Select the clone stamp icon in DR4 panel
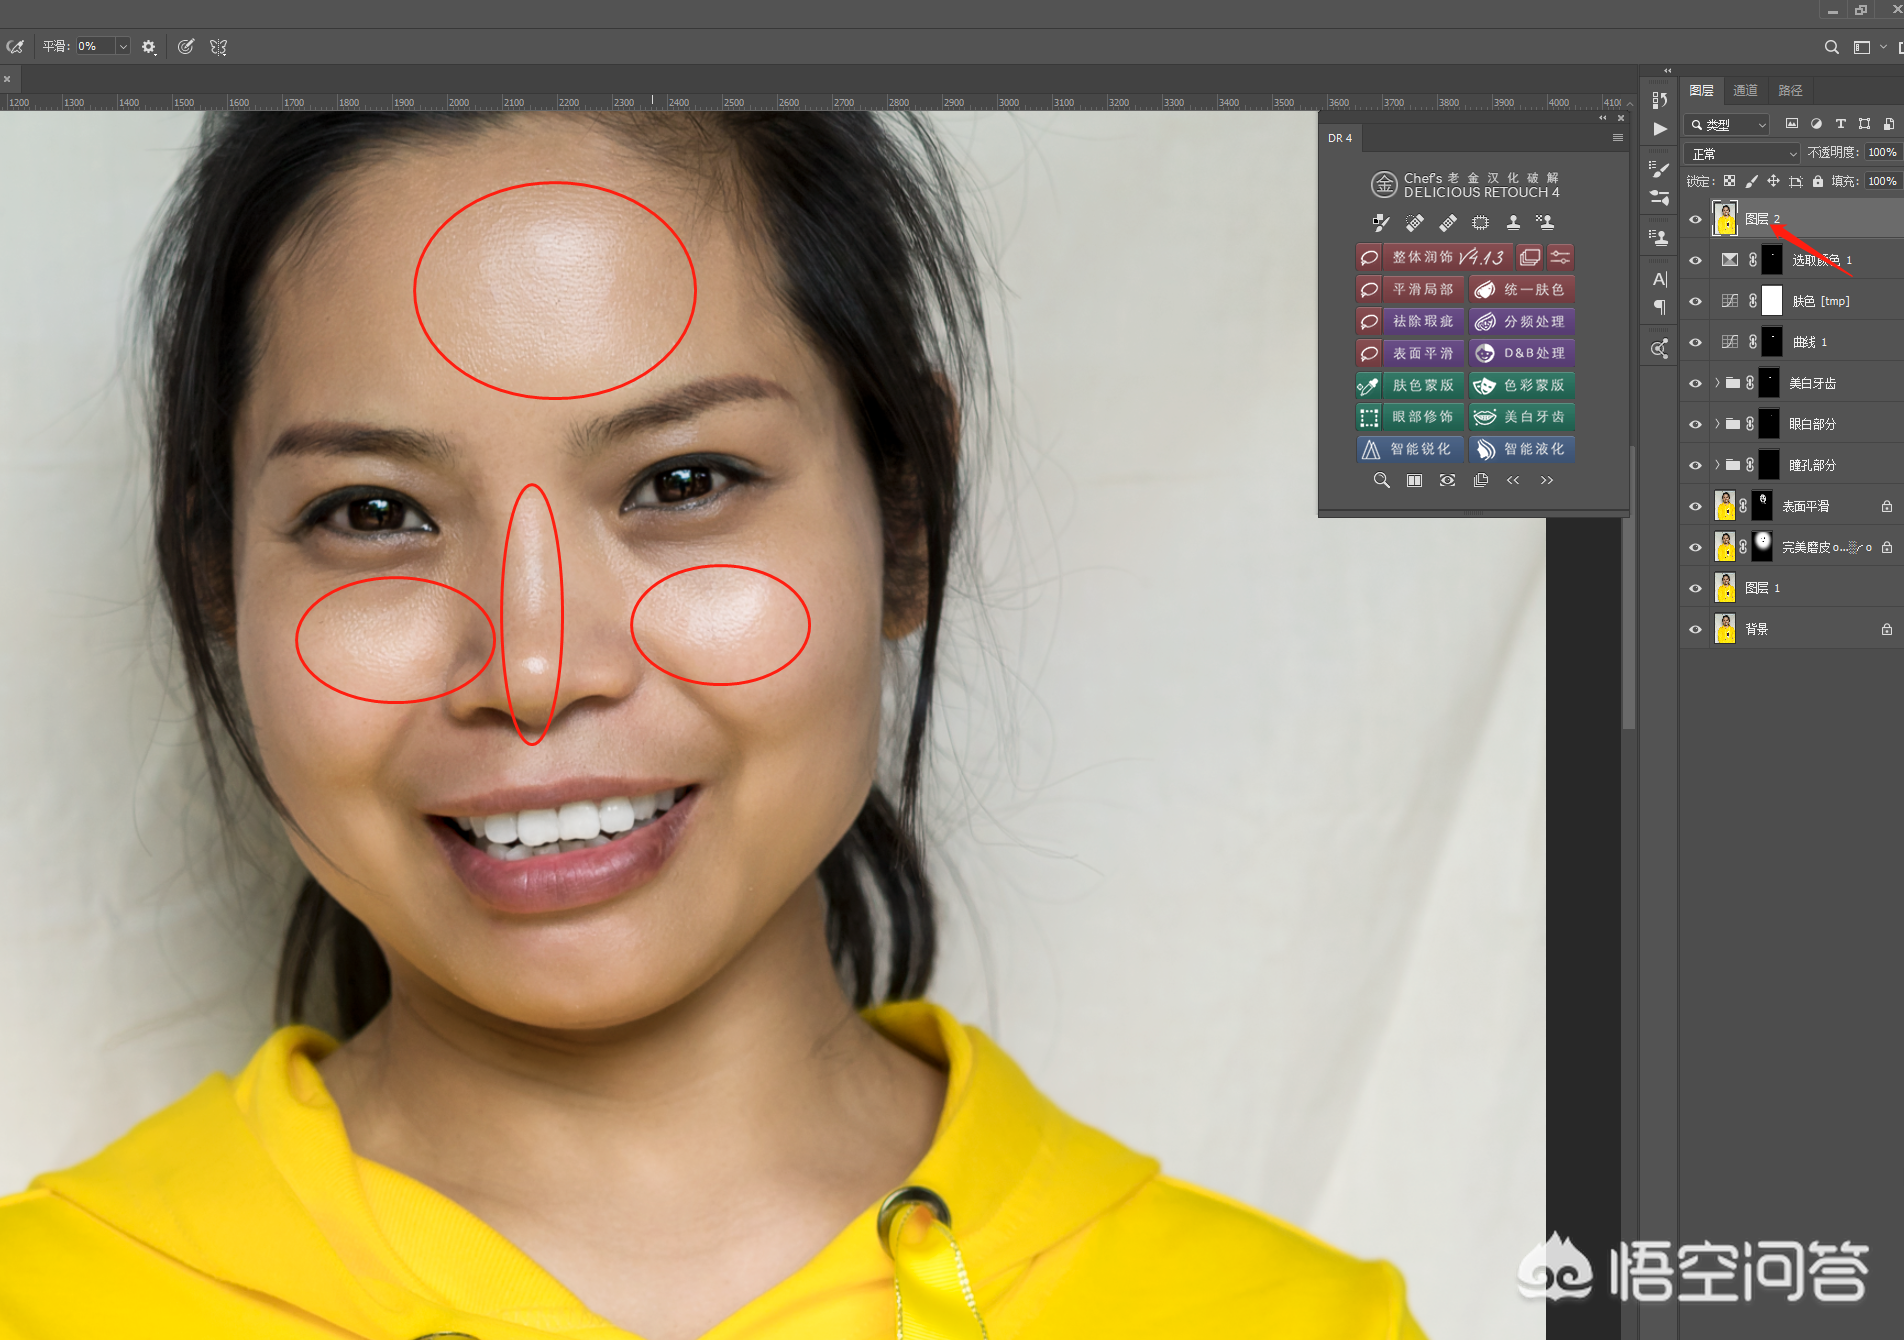Screen dimensions: 1904x1340 click(x=1513, y=222)
